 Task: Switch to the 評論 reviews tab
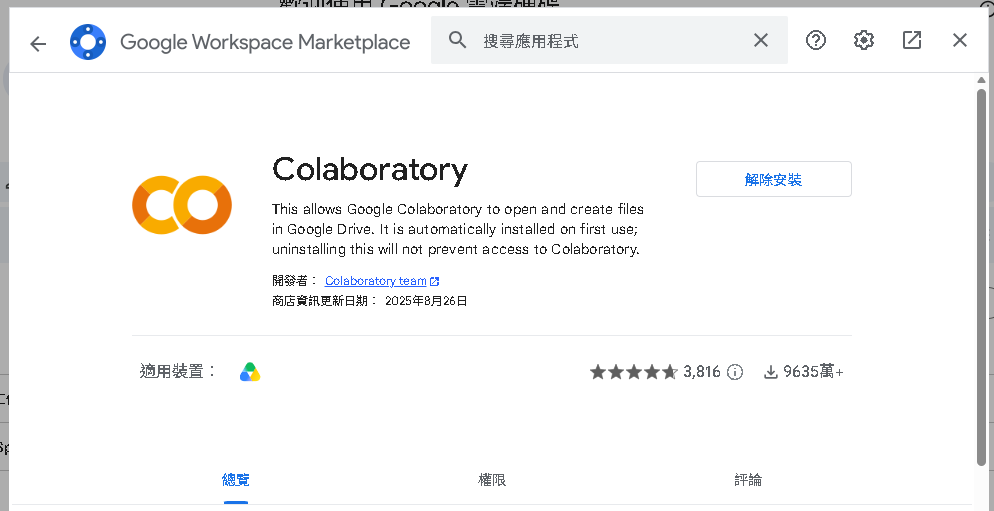(x=748, y=480)
